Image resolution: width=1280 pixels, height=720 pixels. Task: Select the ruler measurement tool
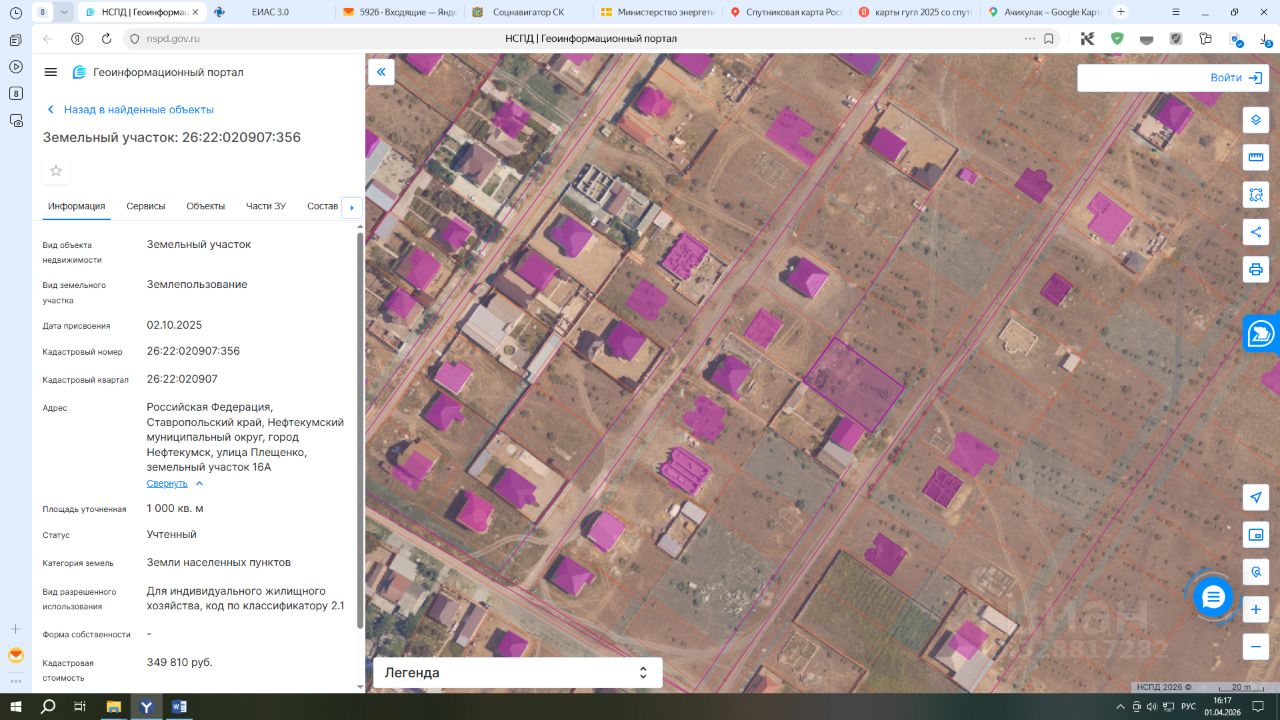coord(1255,157)
